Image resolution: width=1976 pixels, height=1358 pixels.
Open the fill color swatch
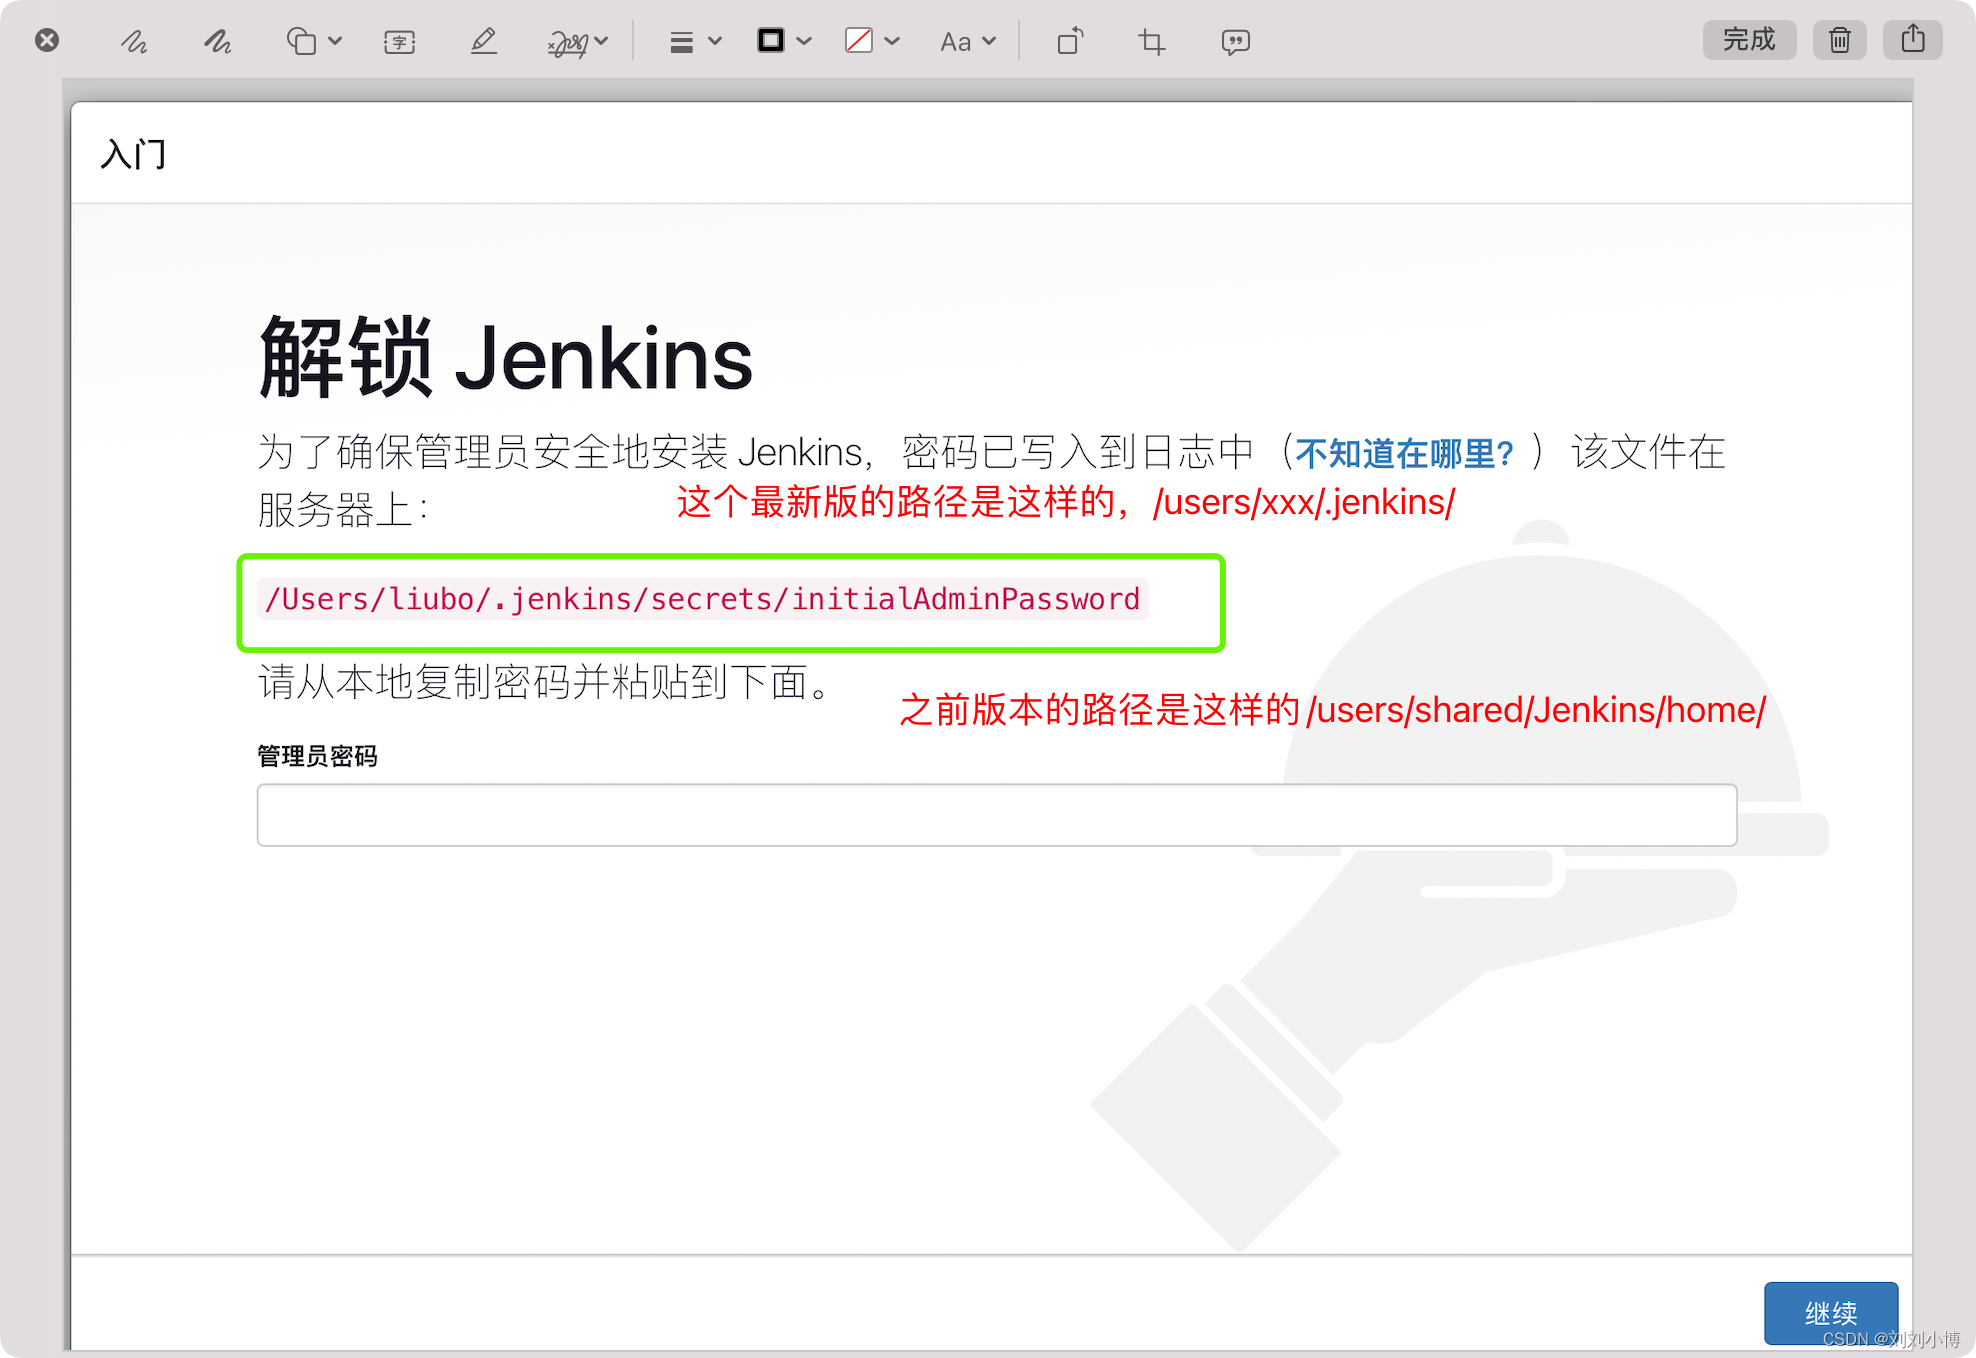[859, 41]
